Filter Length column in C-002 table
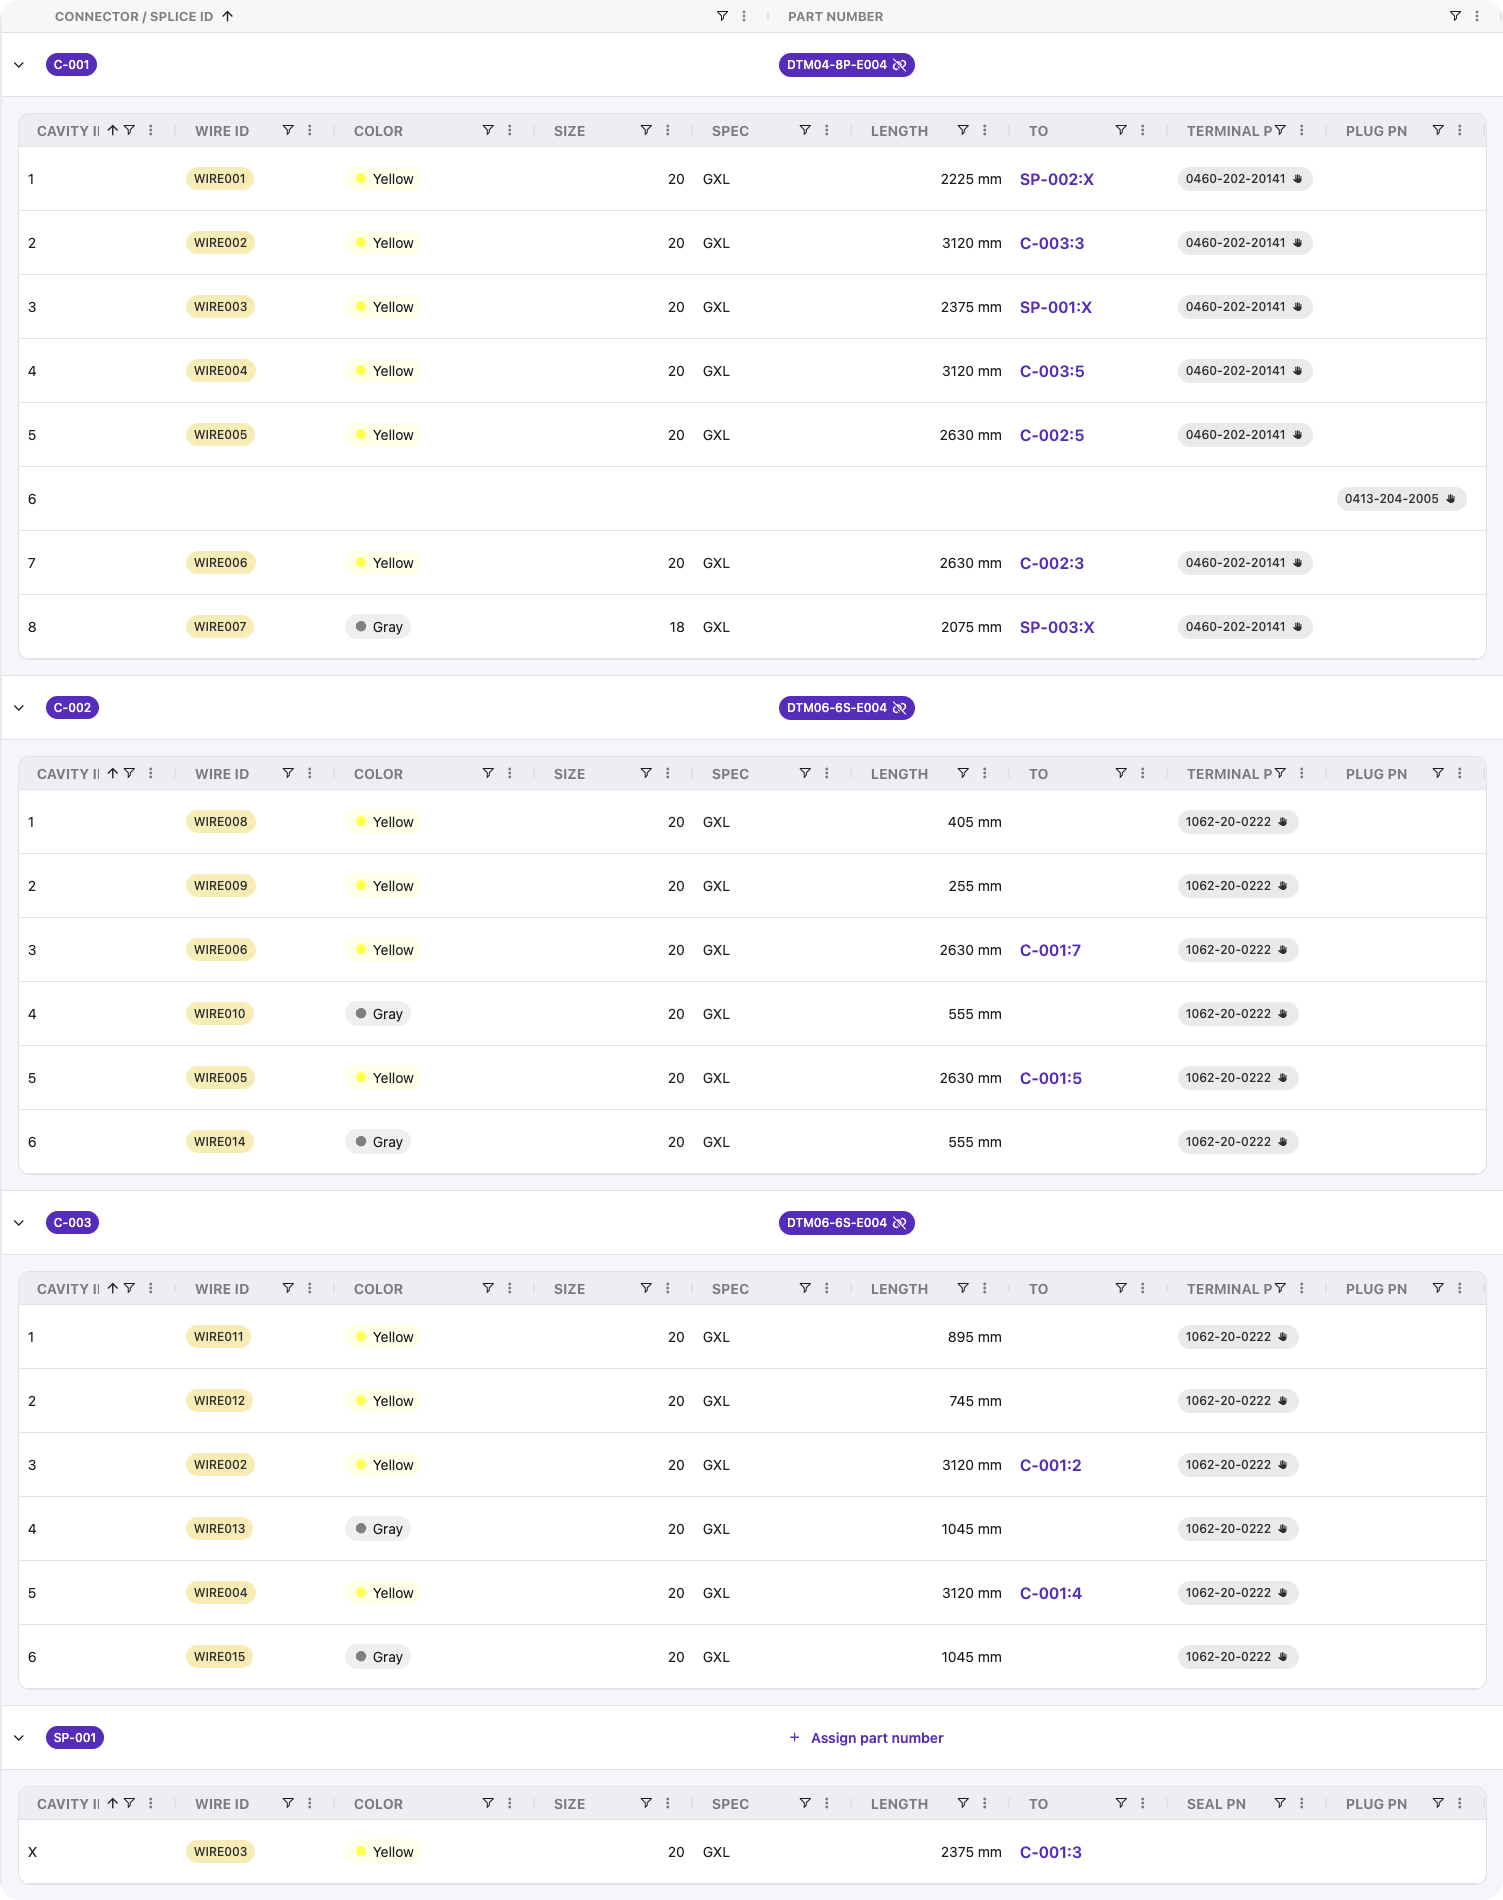The image size is (1503, 1900). [963, 773]
